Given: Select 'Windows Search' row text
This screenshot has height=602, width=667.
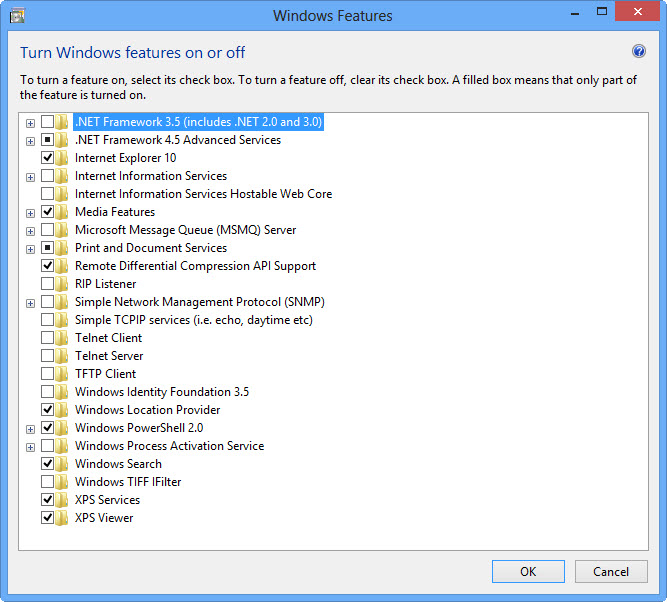Looking at the screenshot, I should [118, 464].
